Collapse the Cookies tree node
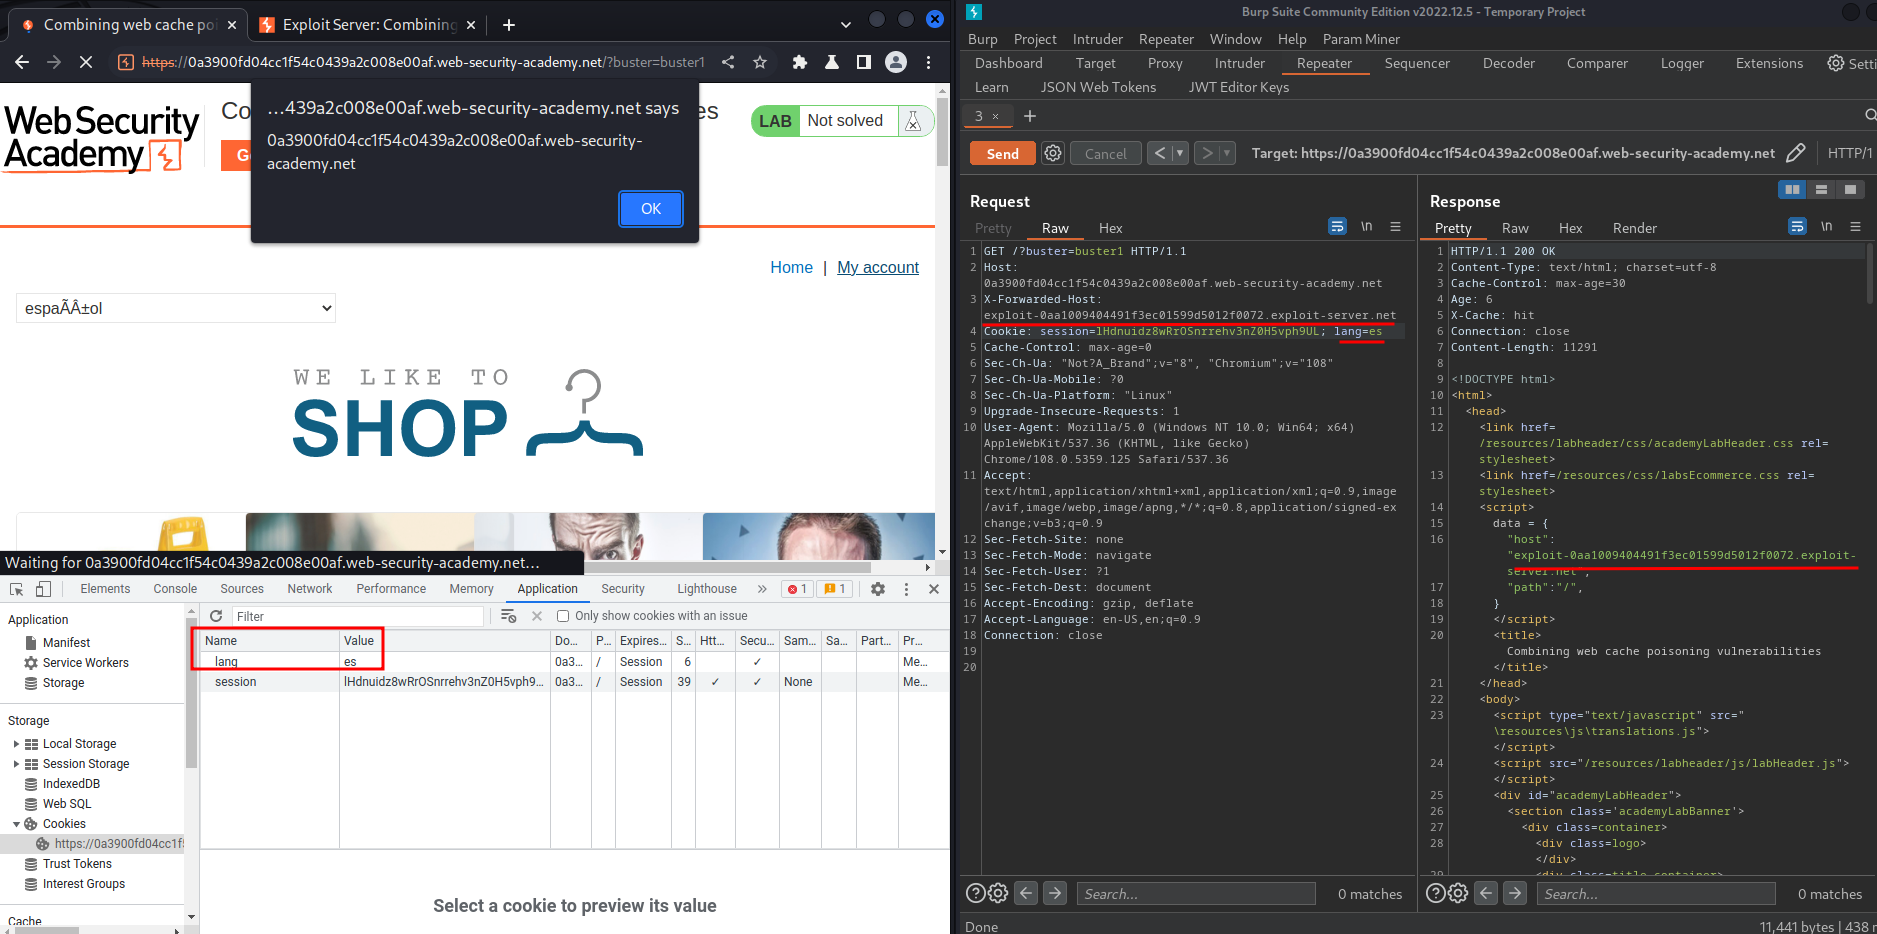This screenshot has height=934, width=1877. pos(16,824)
